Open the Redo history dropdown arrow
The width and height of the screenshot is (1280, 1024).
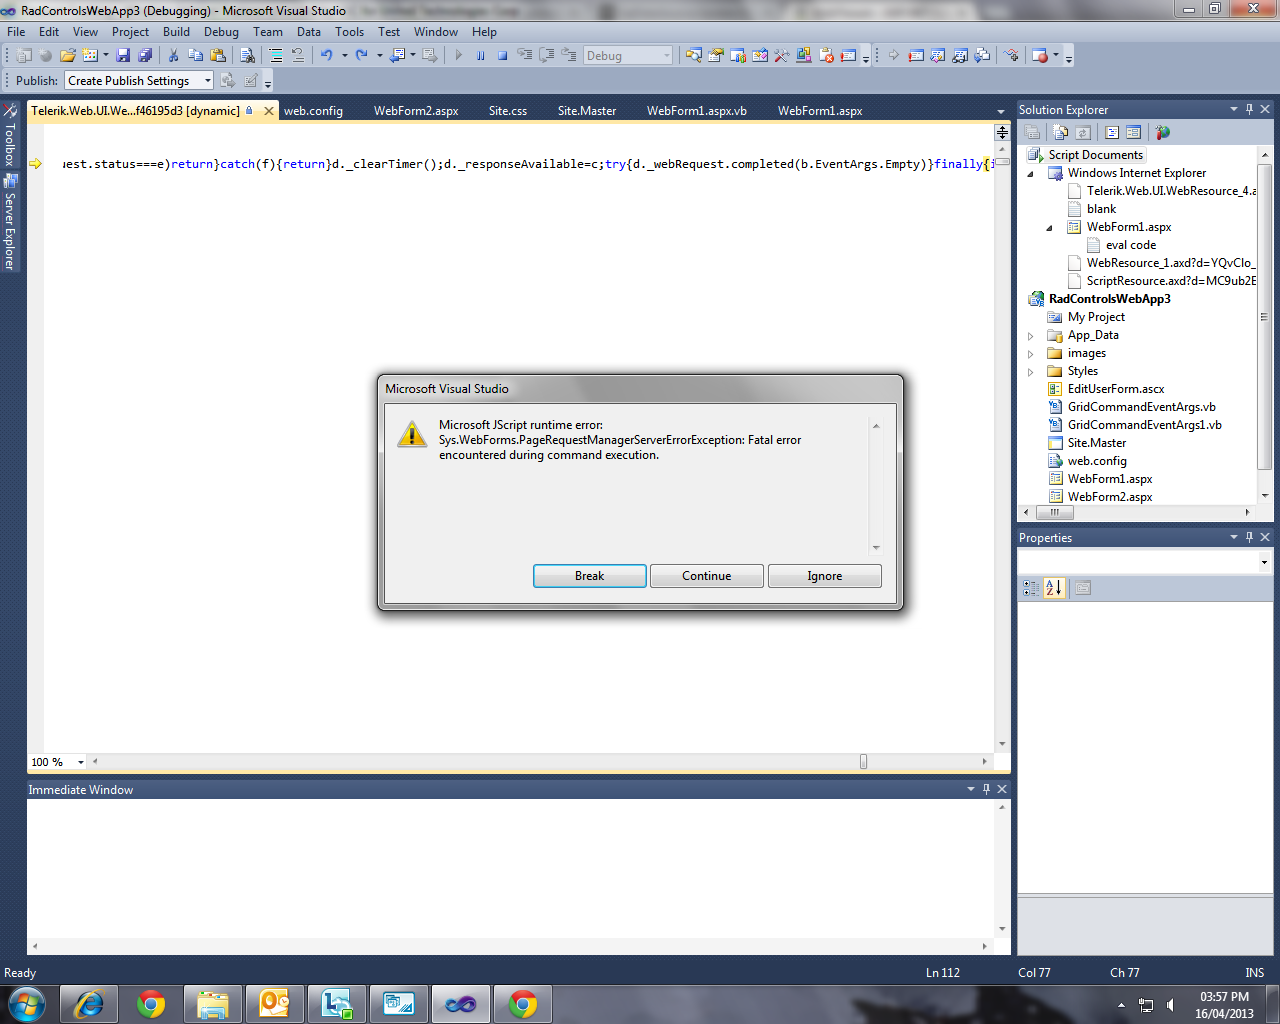pos(379,56)
